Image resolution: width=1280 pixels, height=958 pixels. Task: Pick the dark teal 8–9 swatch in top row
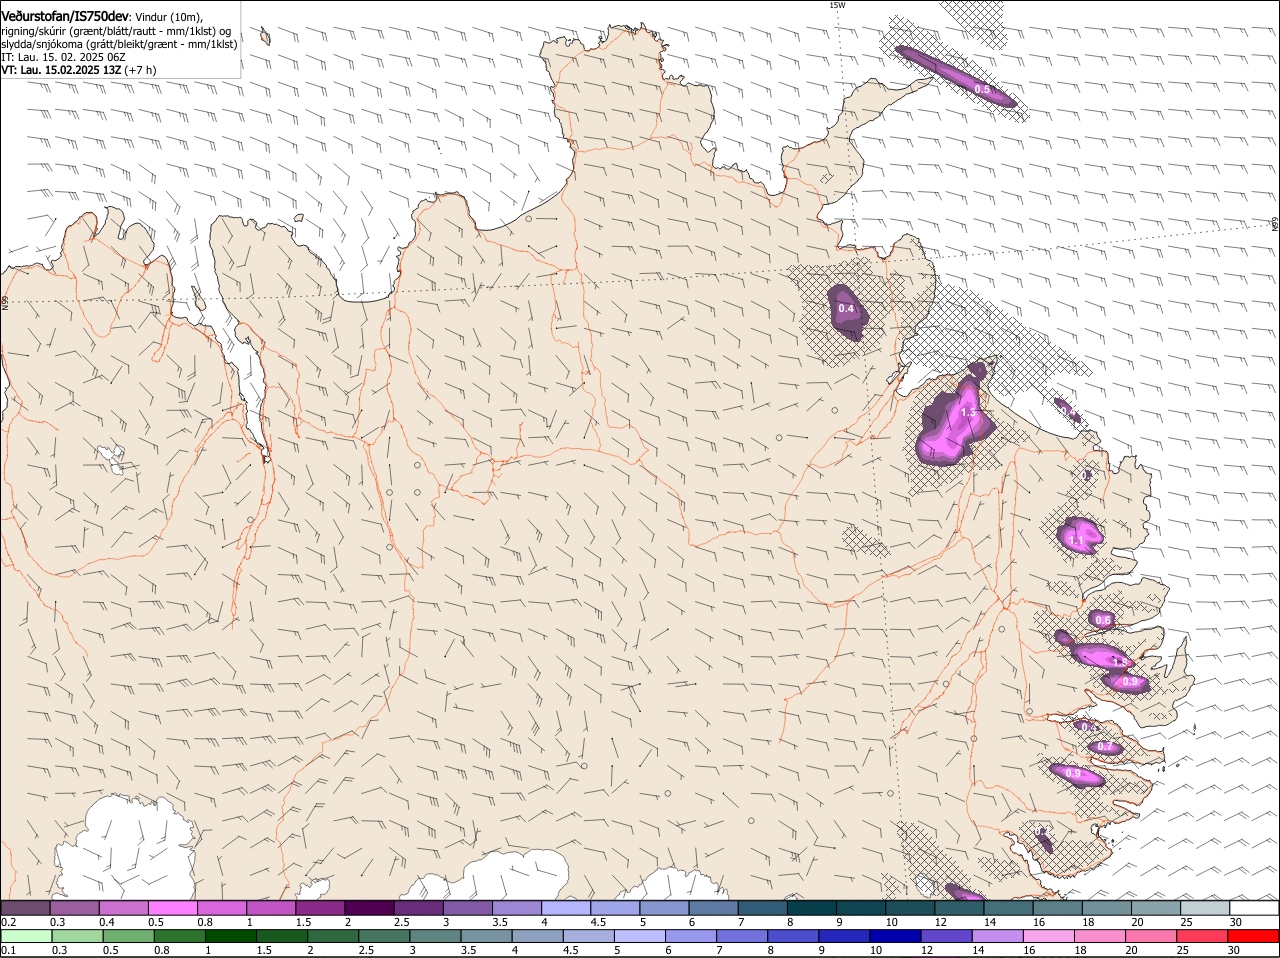click(x=812, y=907)
